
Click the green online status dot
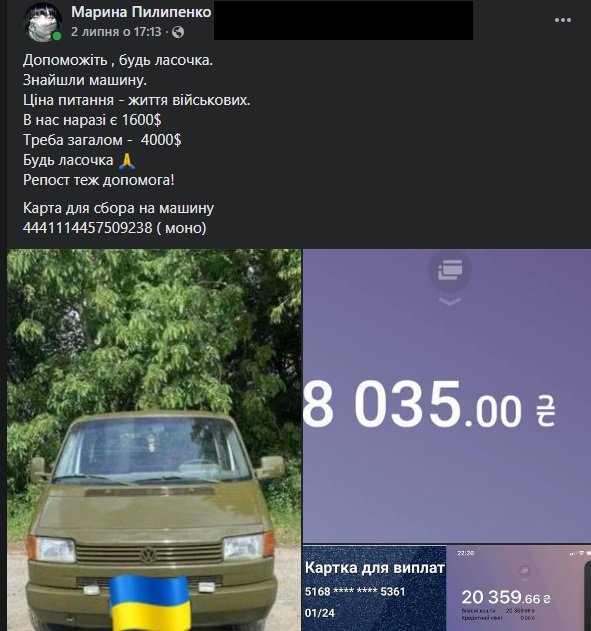(x=57, y=36)
